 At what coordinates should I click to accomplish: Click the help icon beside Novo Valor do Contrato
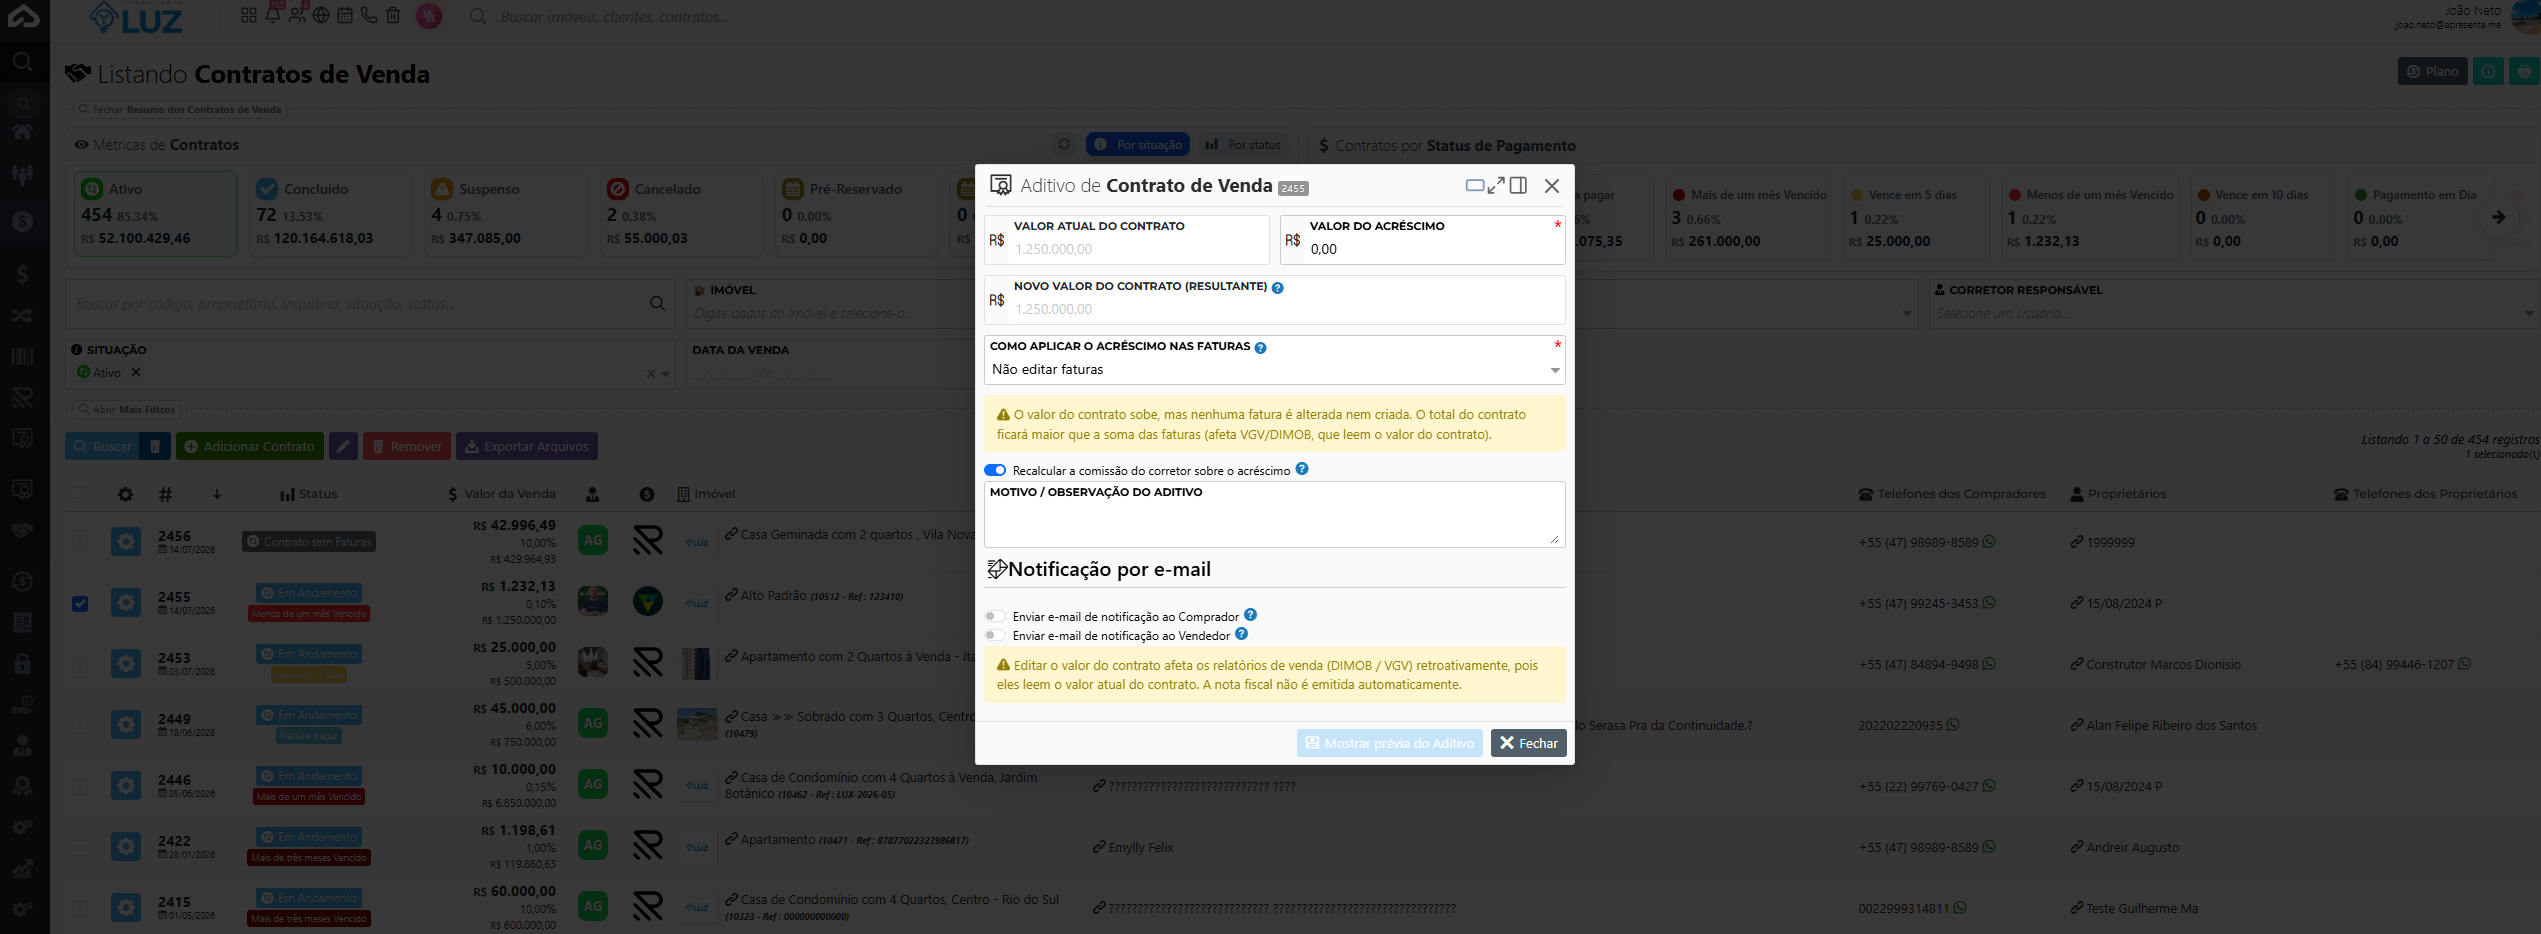(1277, 288)
